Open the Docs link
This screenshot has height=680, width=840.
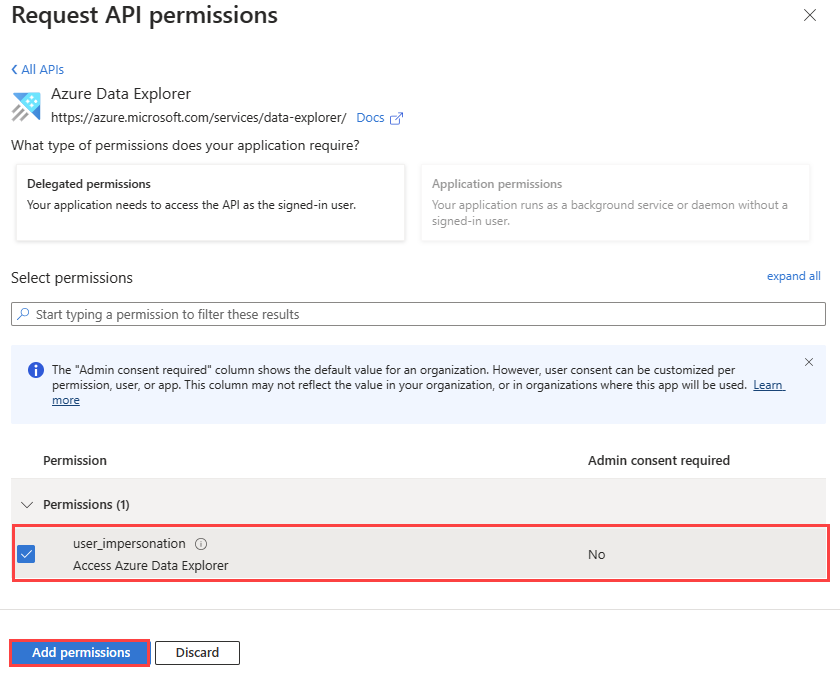tap(370, 118)
